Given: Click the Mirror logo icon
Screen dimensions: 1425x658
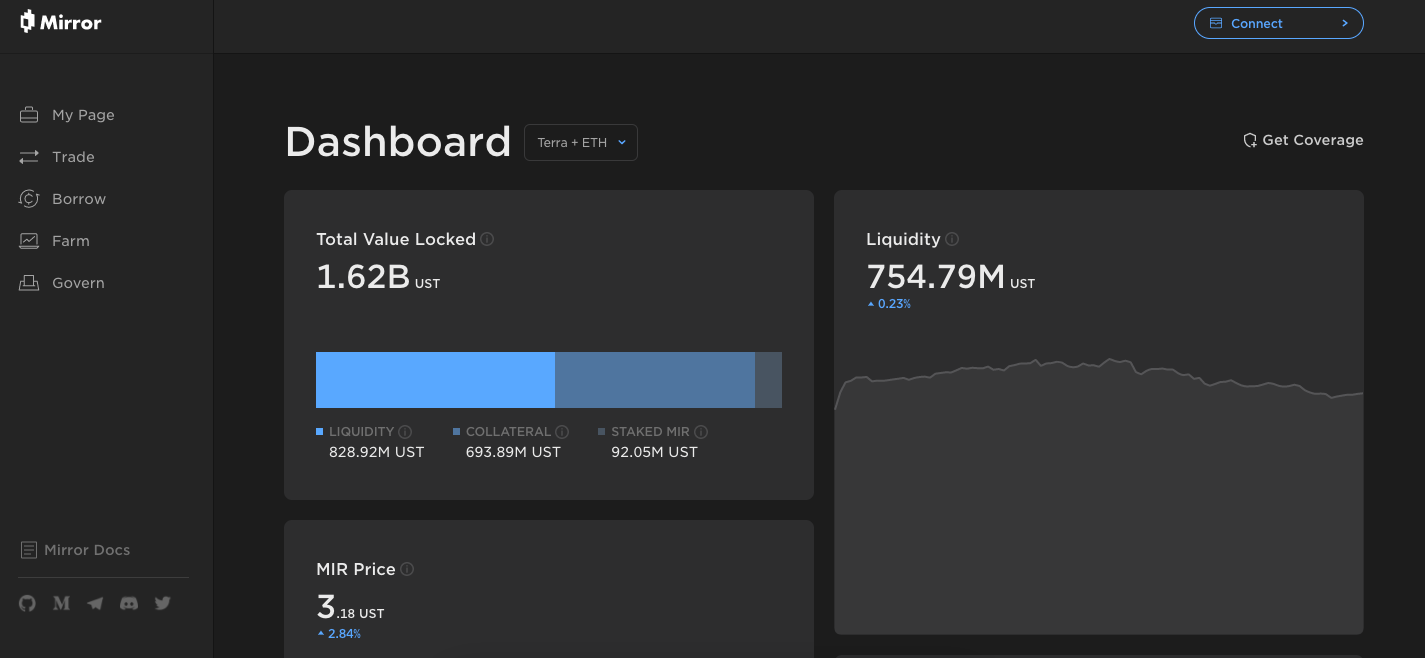Looking at the screenshot, I should (28, 21).
